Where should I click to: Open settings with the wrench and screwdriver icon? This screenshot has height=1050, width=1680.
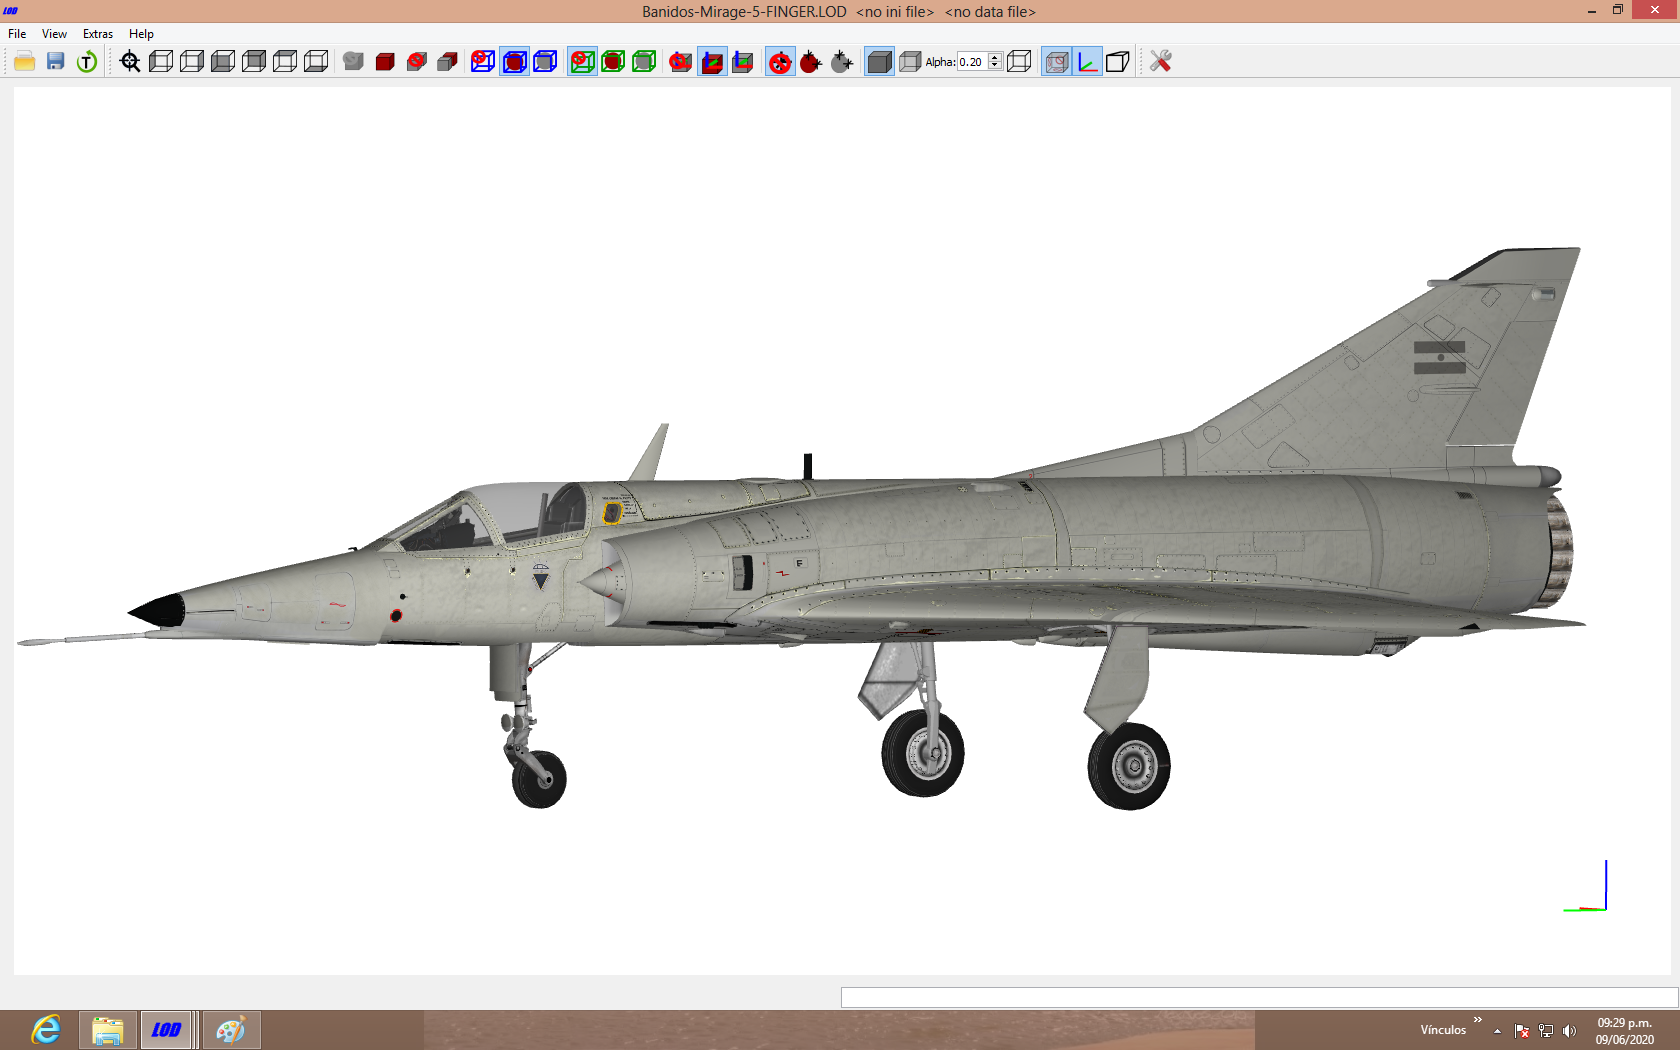[x=1160, y=62]
